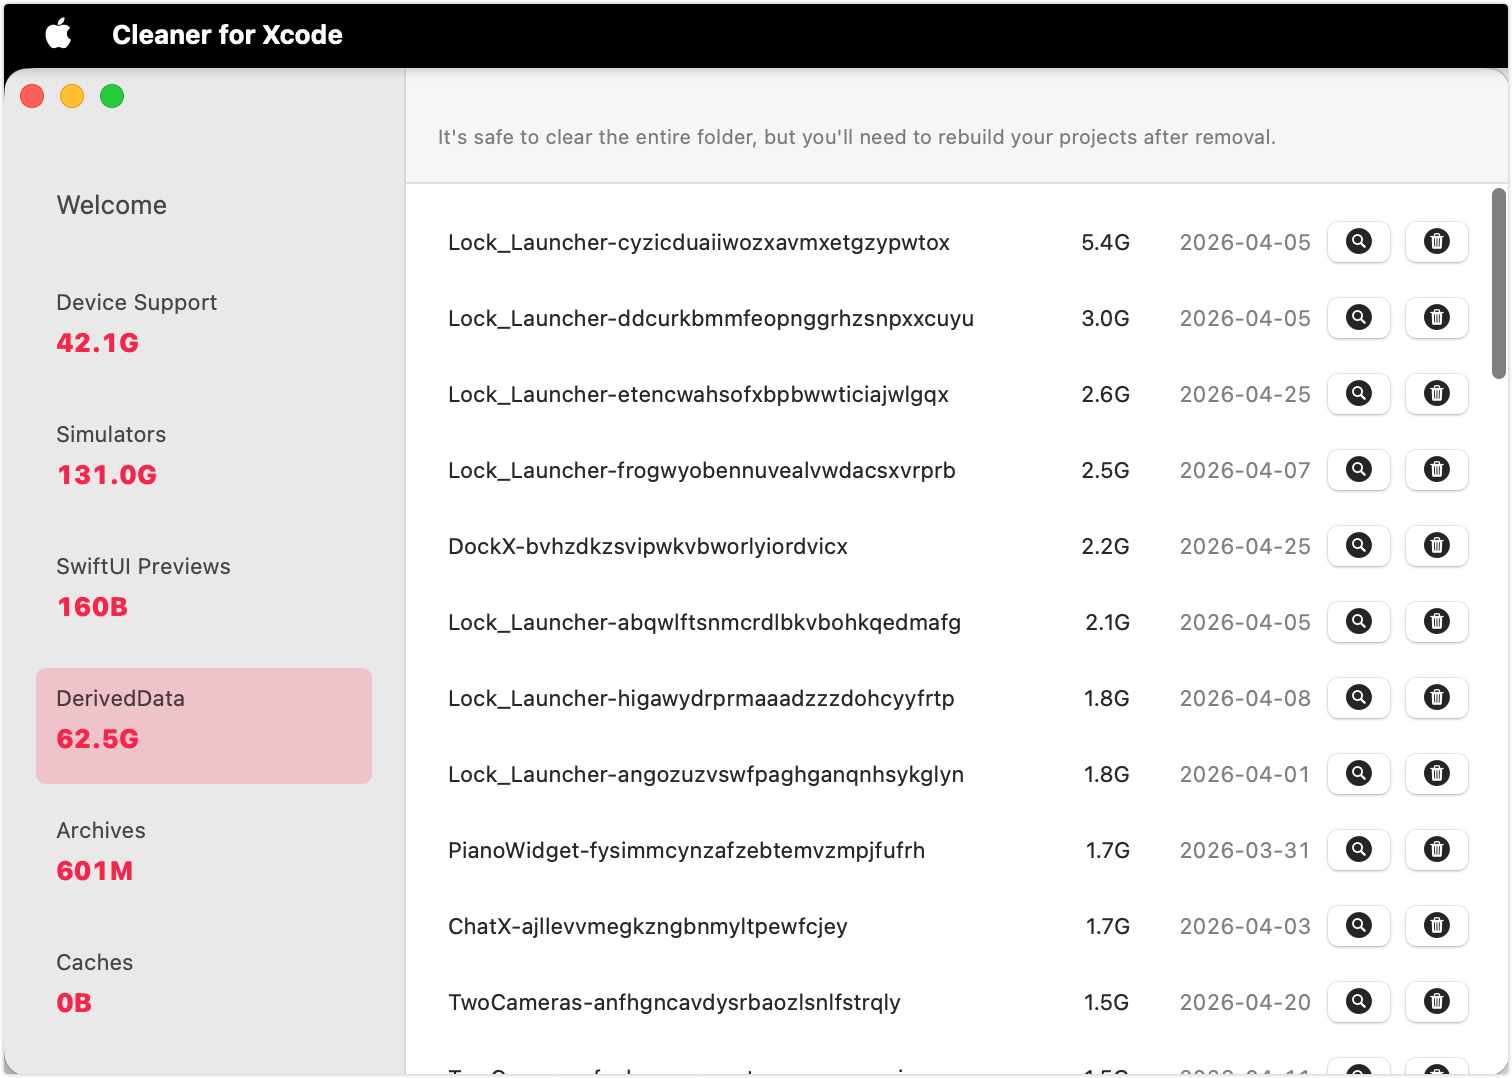This screenshot has height=1078, width=1512.
Task: Select the Lock_Launcher-cyzicduaiiwozxavmxetgzypwtox folder name
Action: (x=699, y=243)
